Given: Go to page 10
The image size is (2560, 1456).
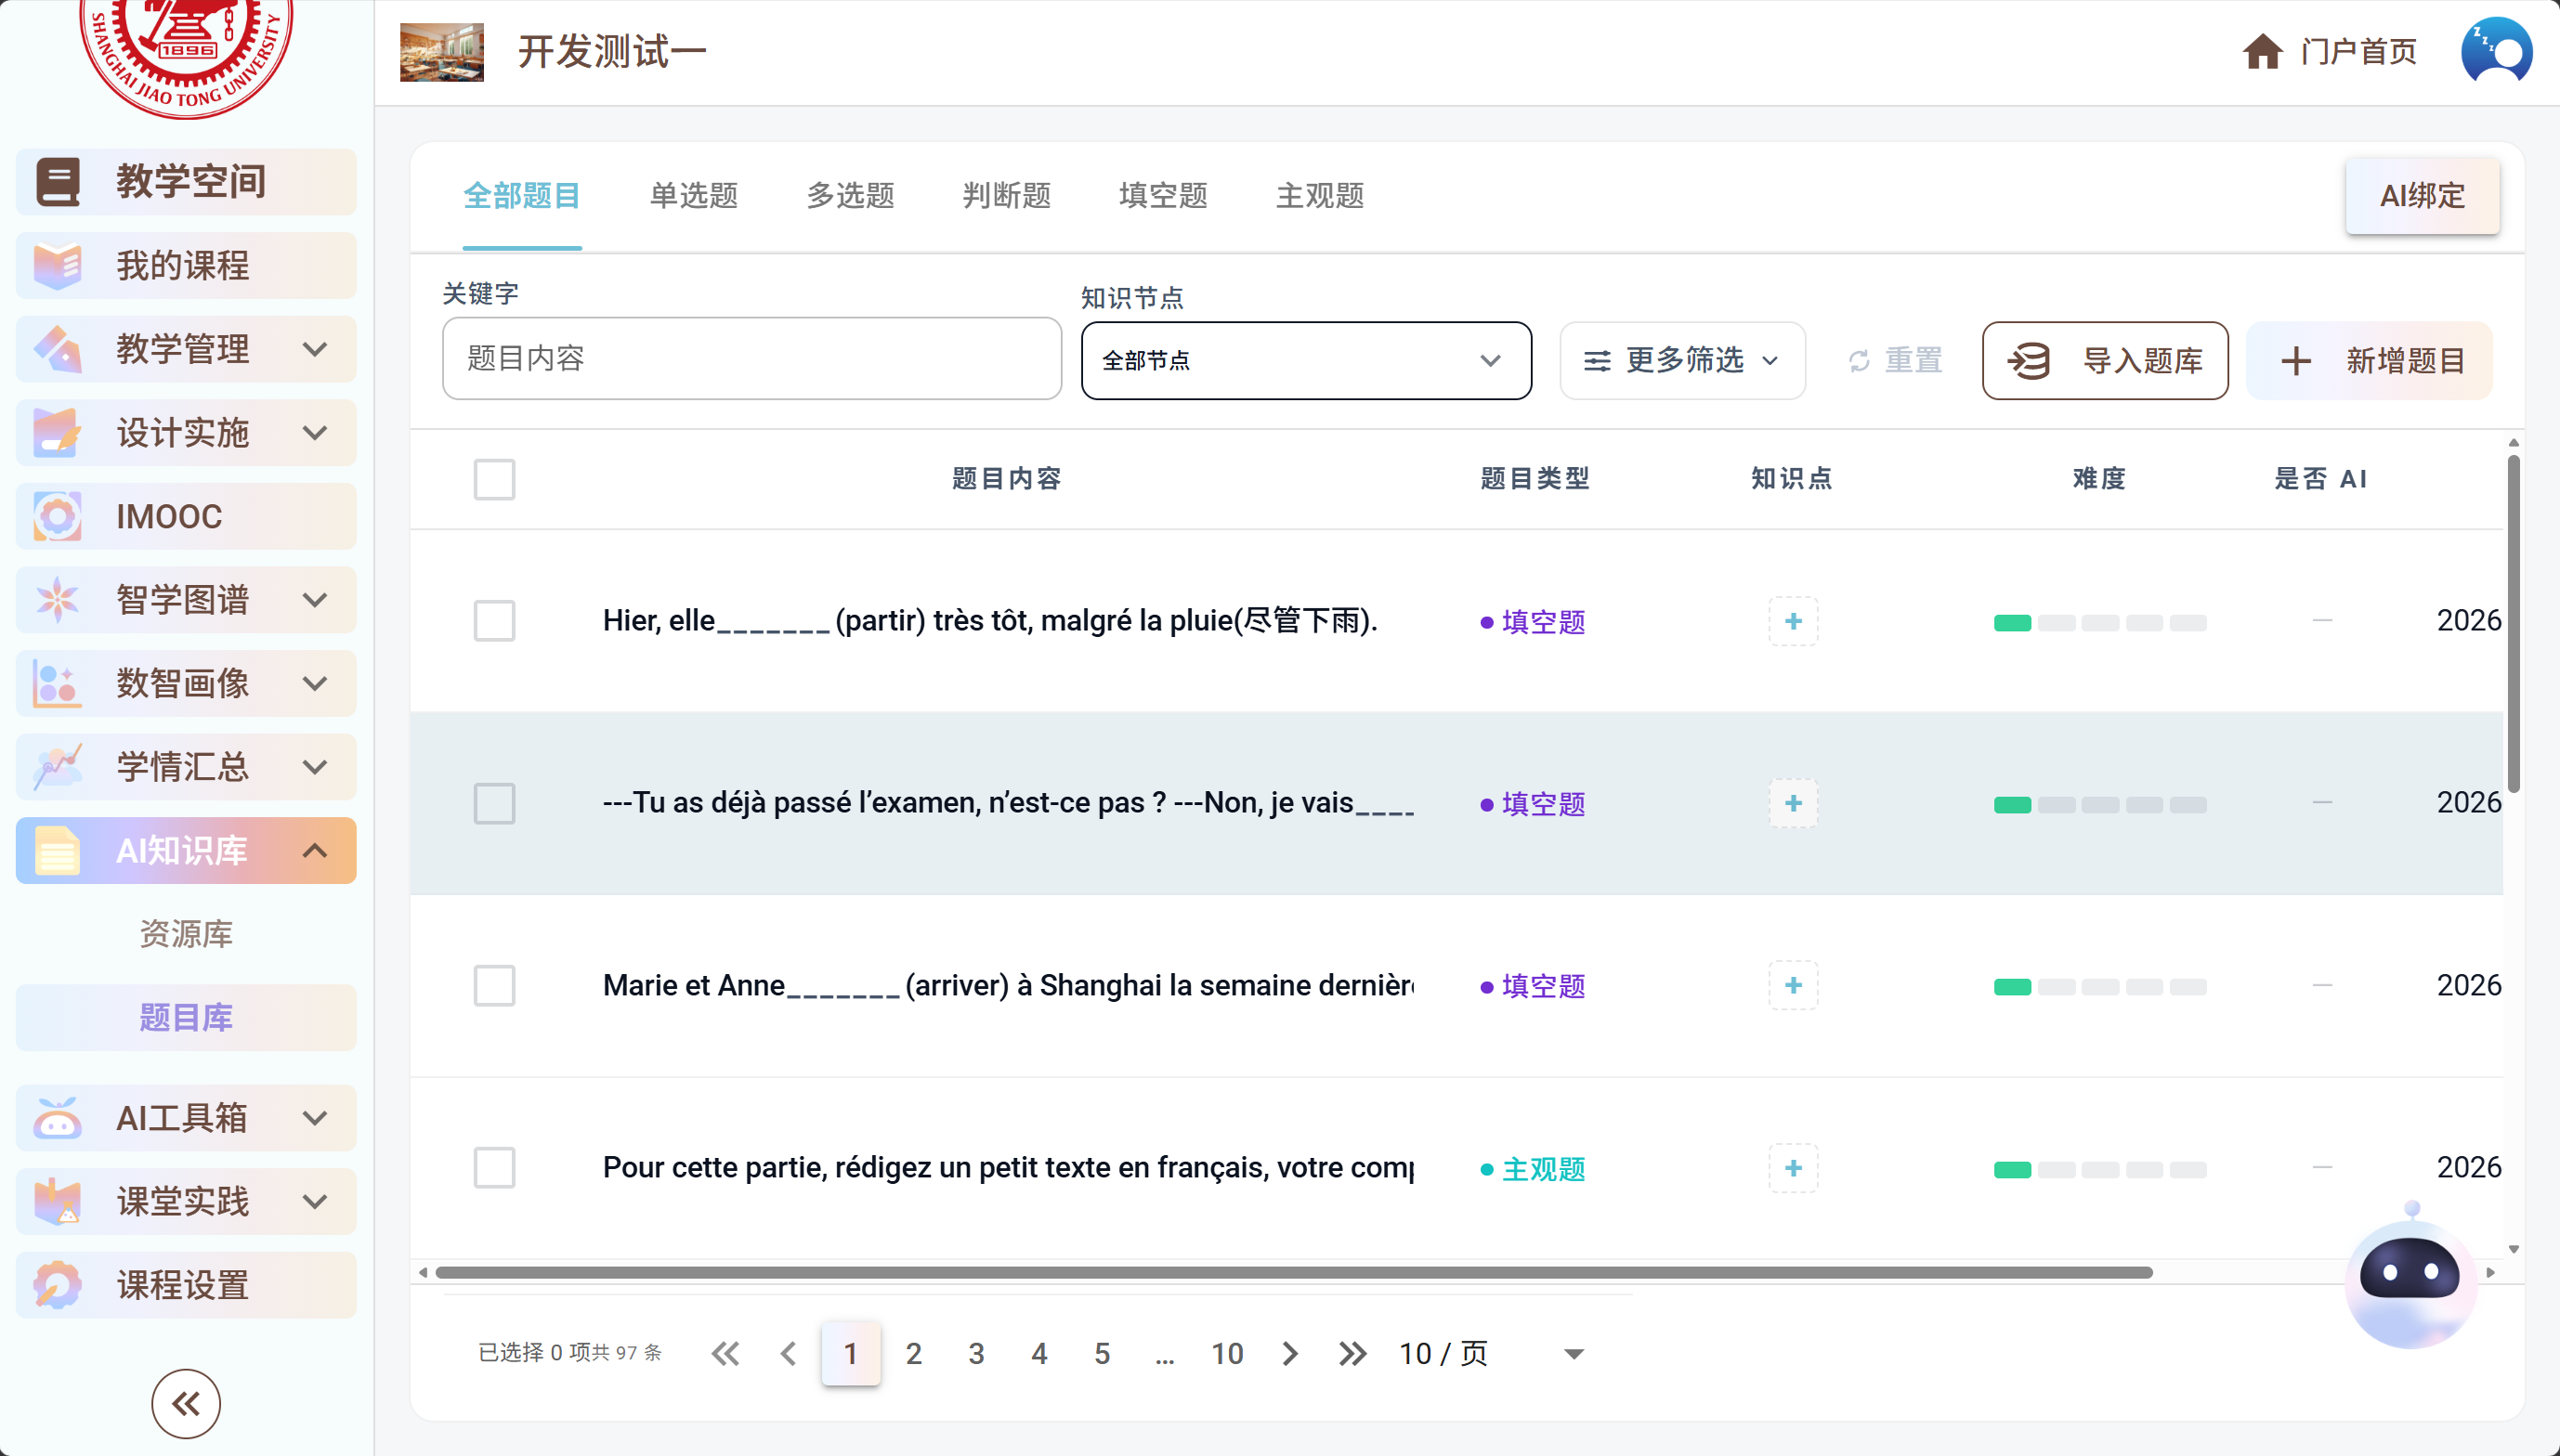Looking at the screenshot, I should 1227,1354.
